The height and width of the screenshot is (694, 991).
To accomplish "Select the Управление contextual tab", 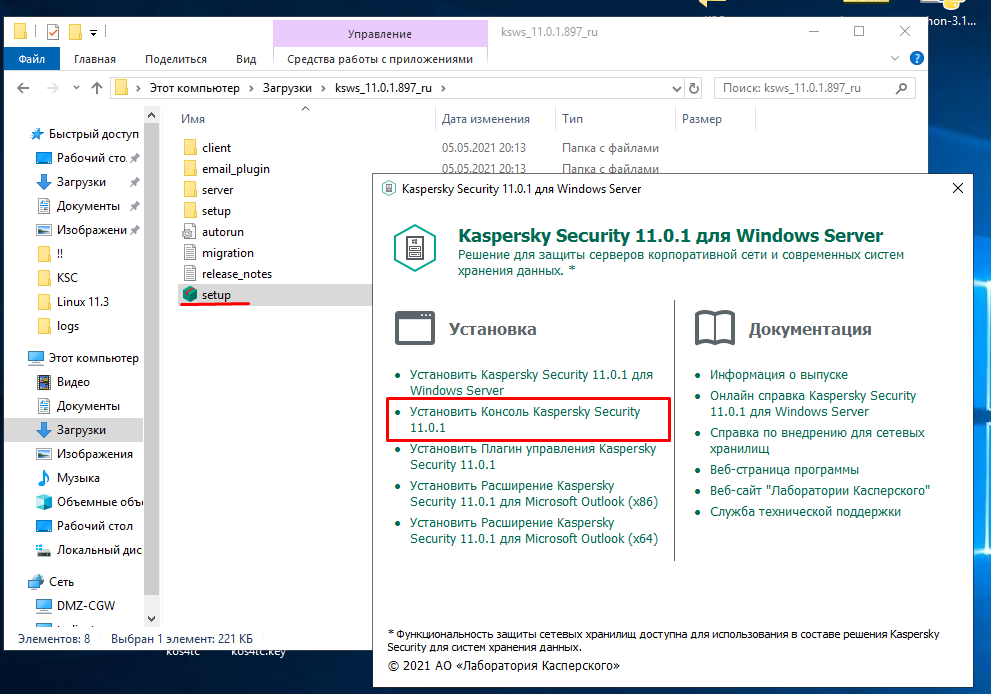I will pyautogui.click(x=380, y=34).
